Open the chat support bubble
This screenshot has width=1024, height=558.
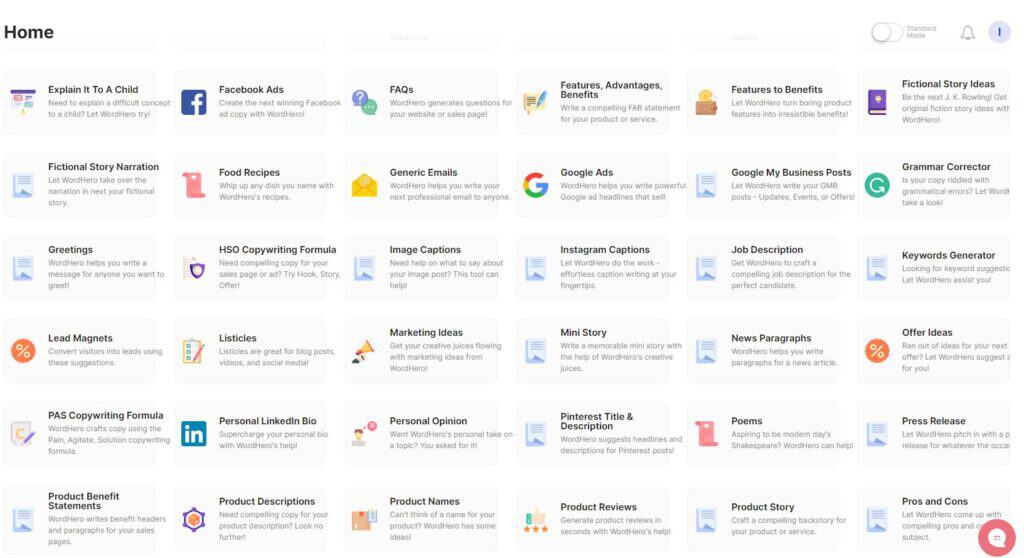tap(997, 538)
